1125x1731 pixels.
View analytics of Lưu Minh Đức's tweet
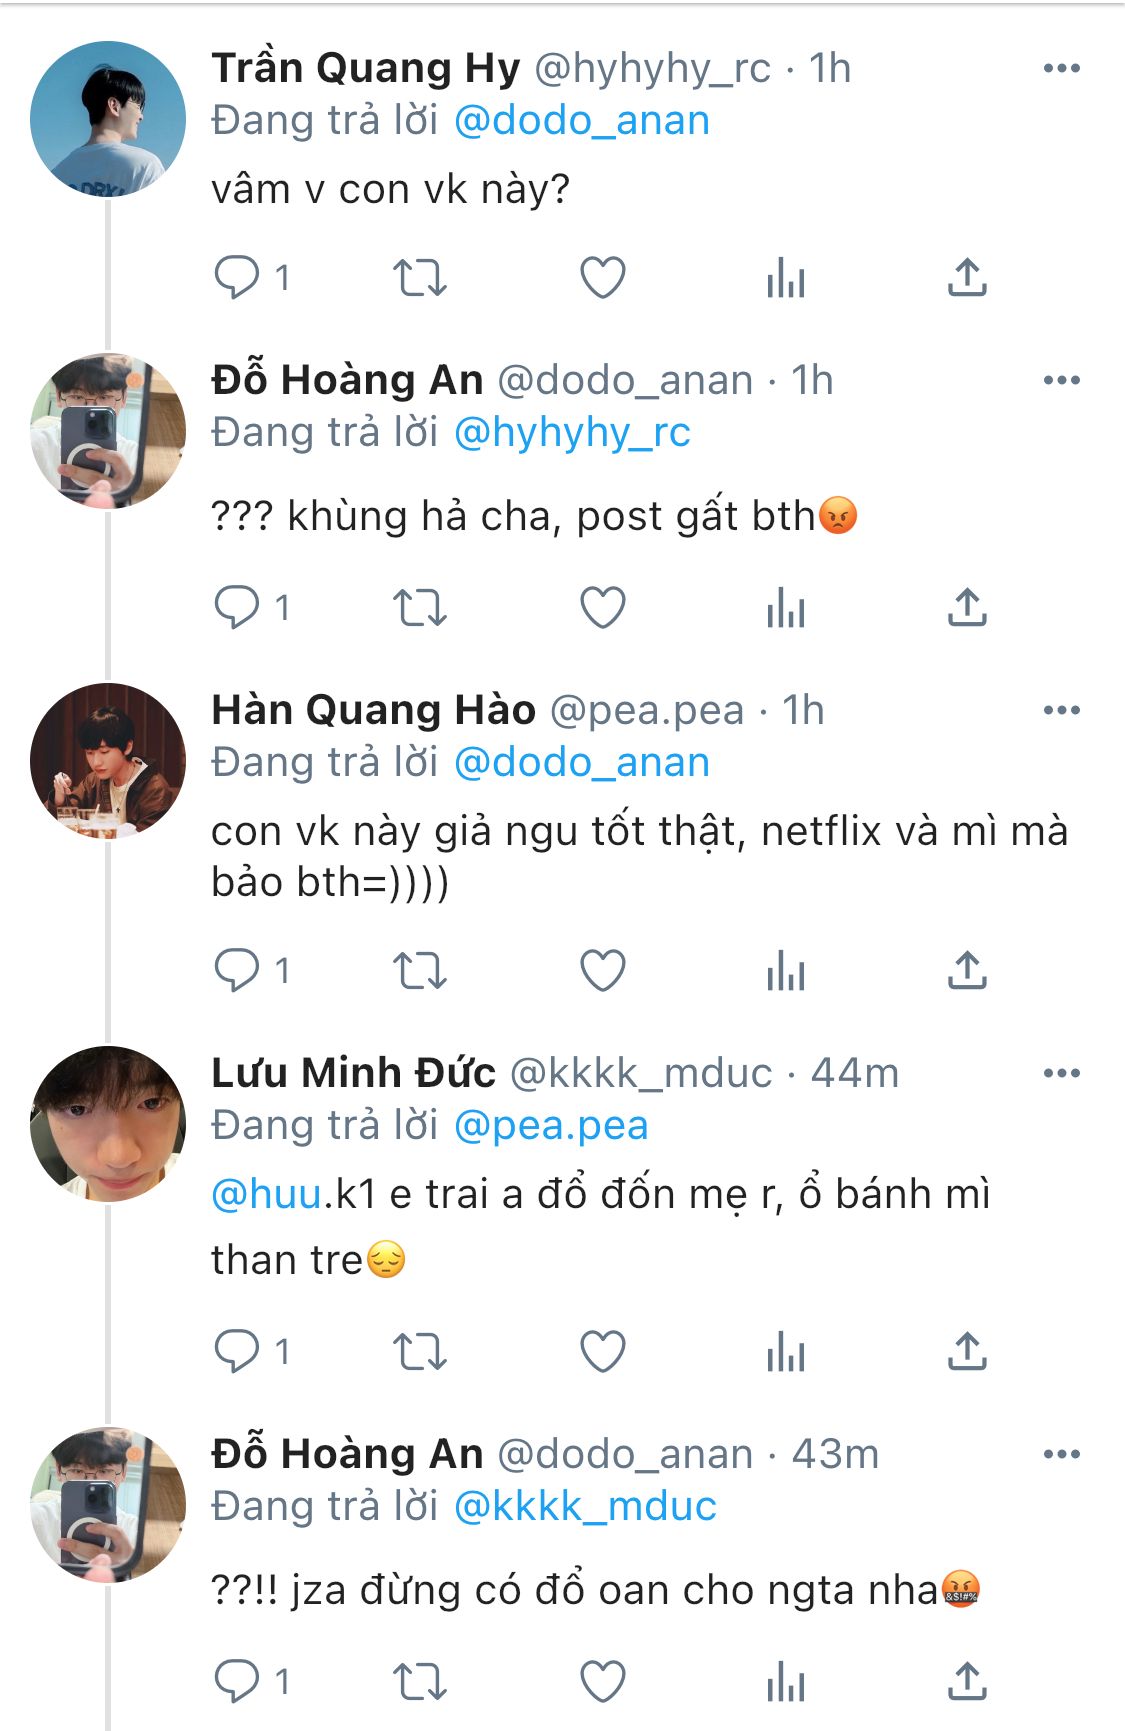click(786, 1352)
